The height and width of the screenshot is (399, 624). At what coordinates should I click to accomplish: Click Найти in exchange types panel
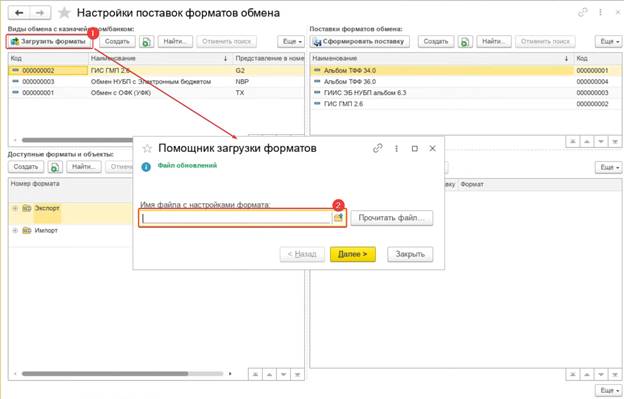point(175,41)
